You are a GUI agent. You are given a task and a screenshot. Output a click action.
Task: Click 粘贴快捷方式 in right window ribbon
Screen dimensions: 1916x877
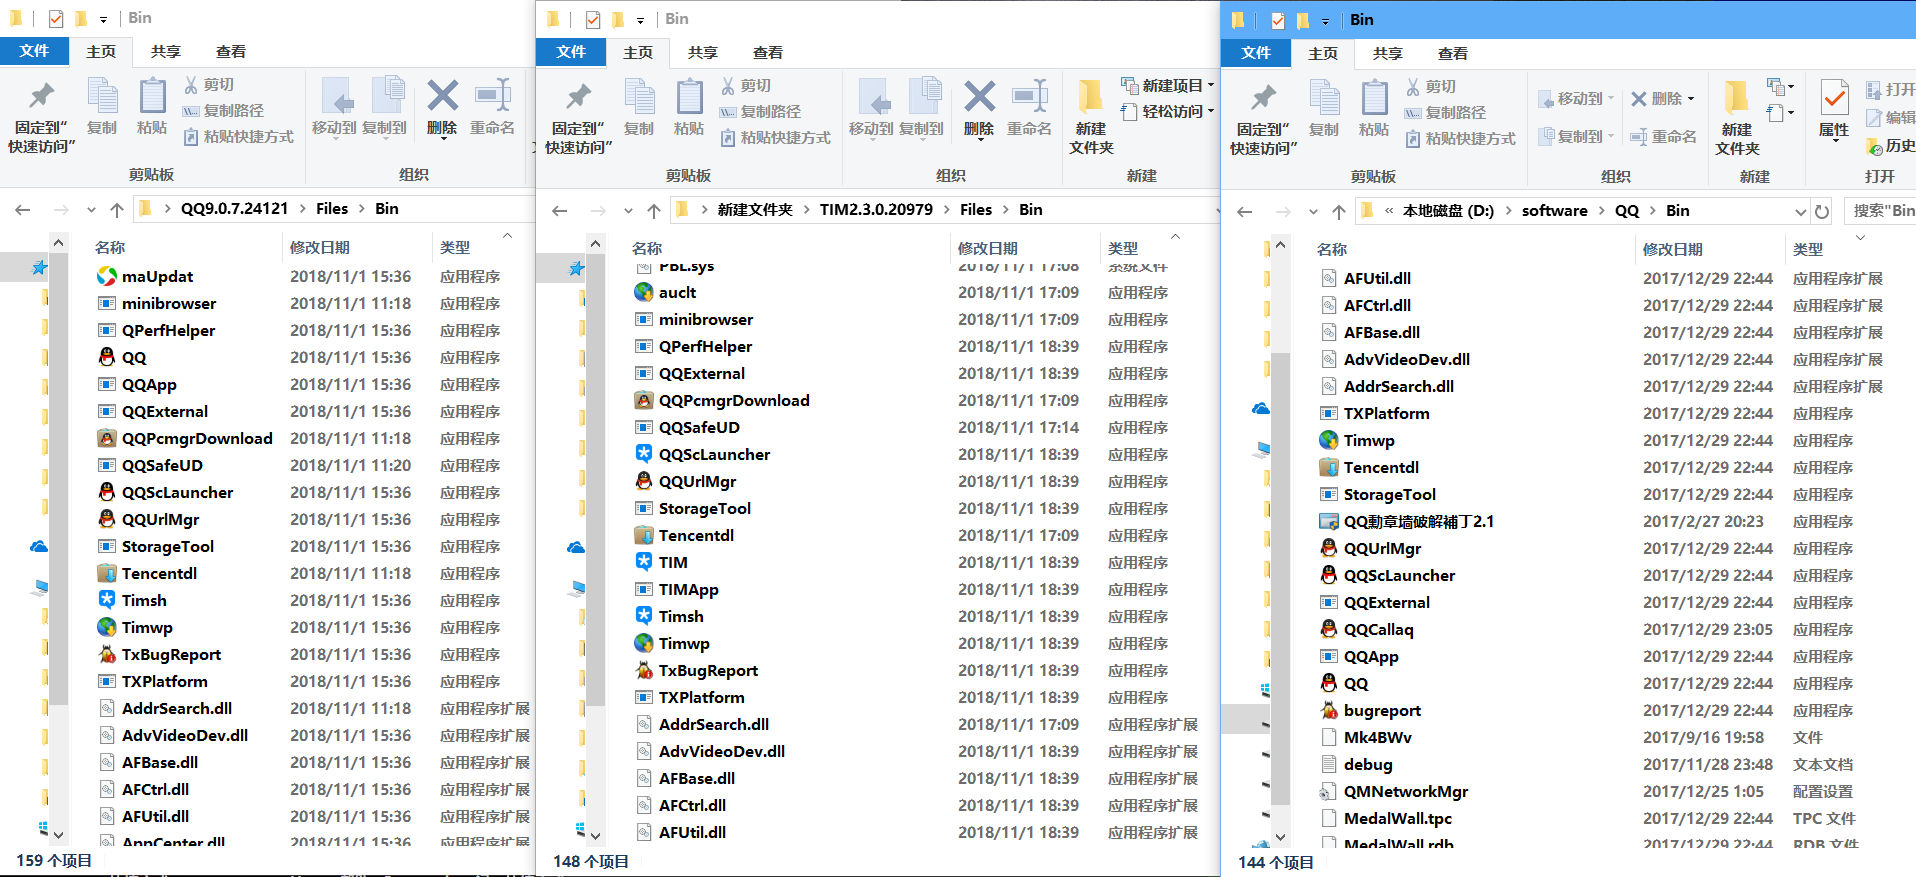[x=1460, y=139]
